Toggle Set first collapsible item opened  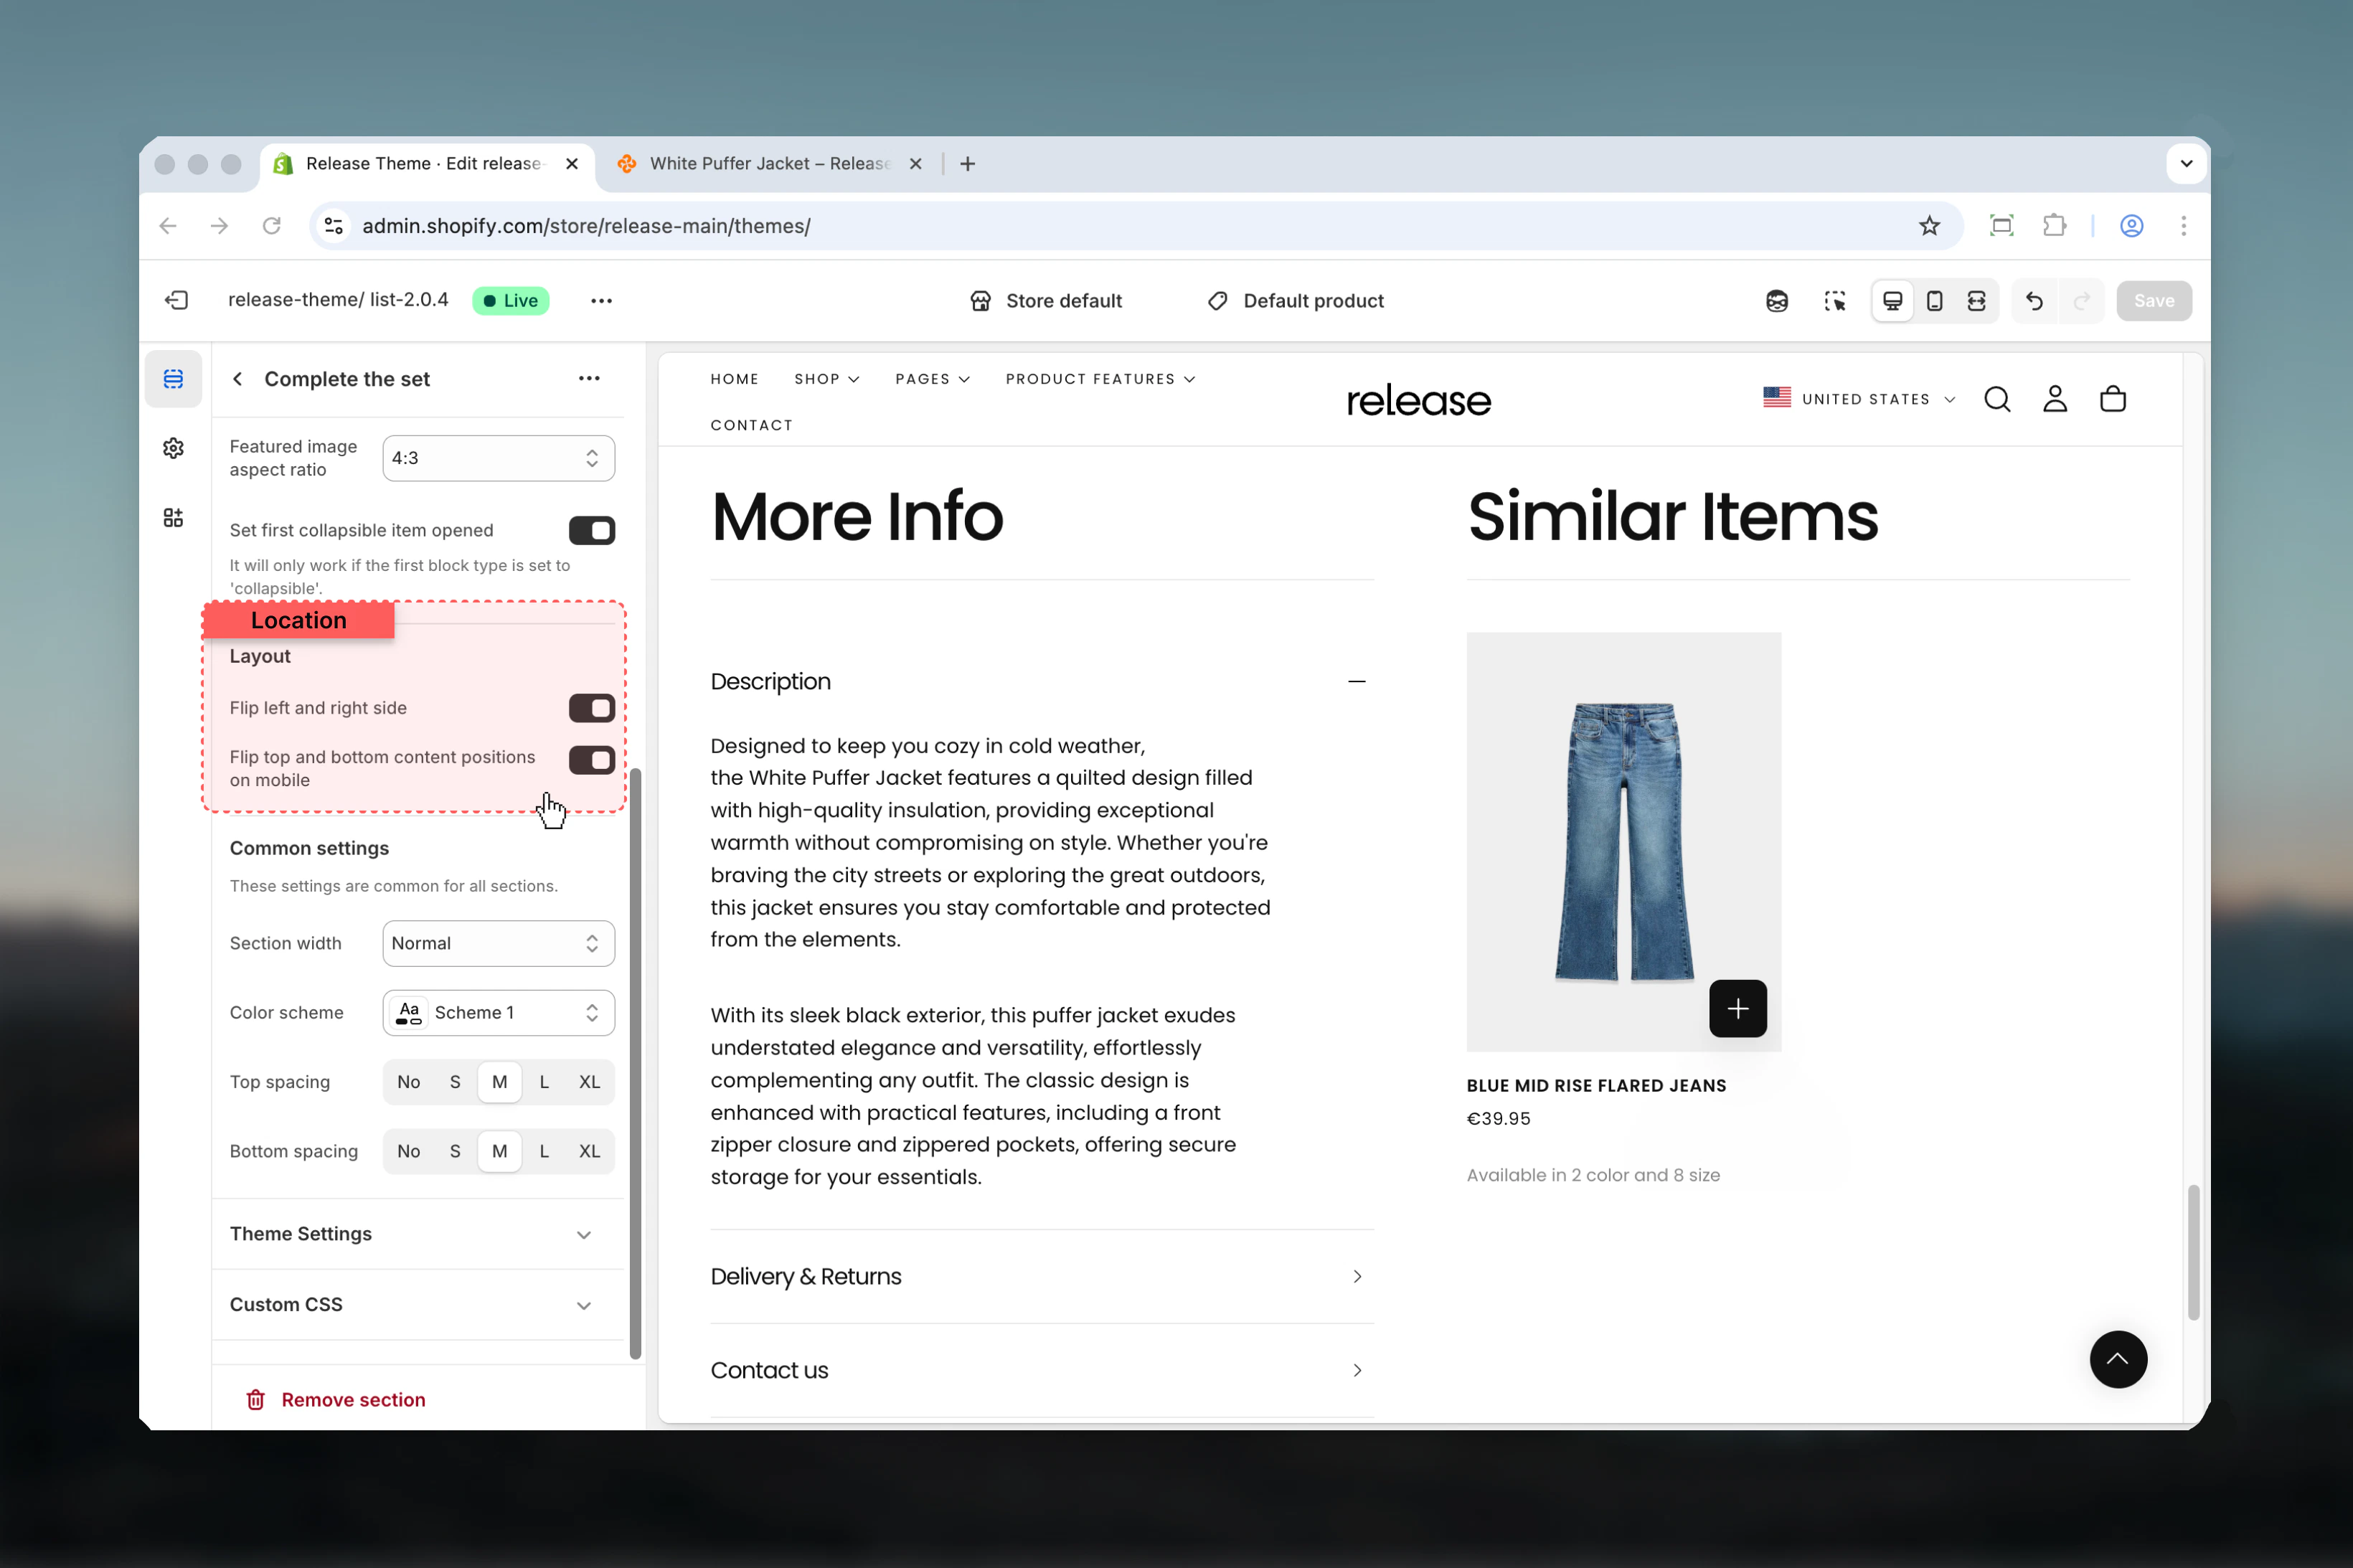592,530
